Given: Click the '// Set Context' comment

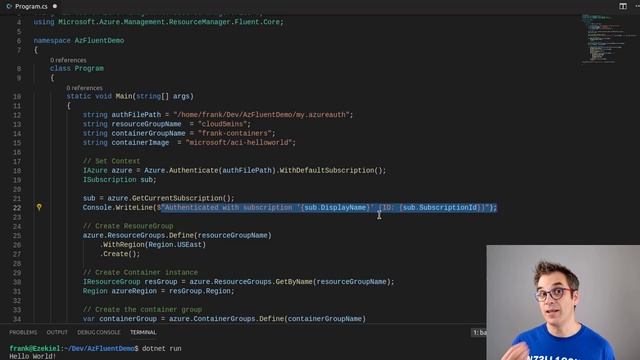Looking at the screenshot, I should pos(111,161).
